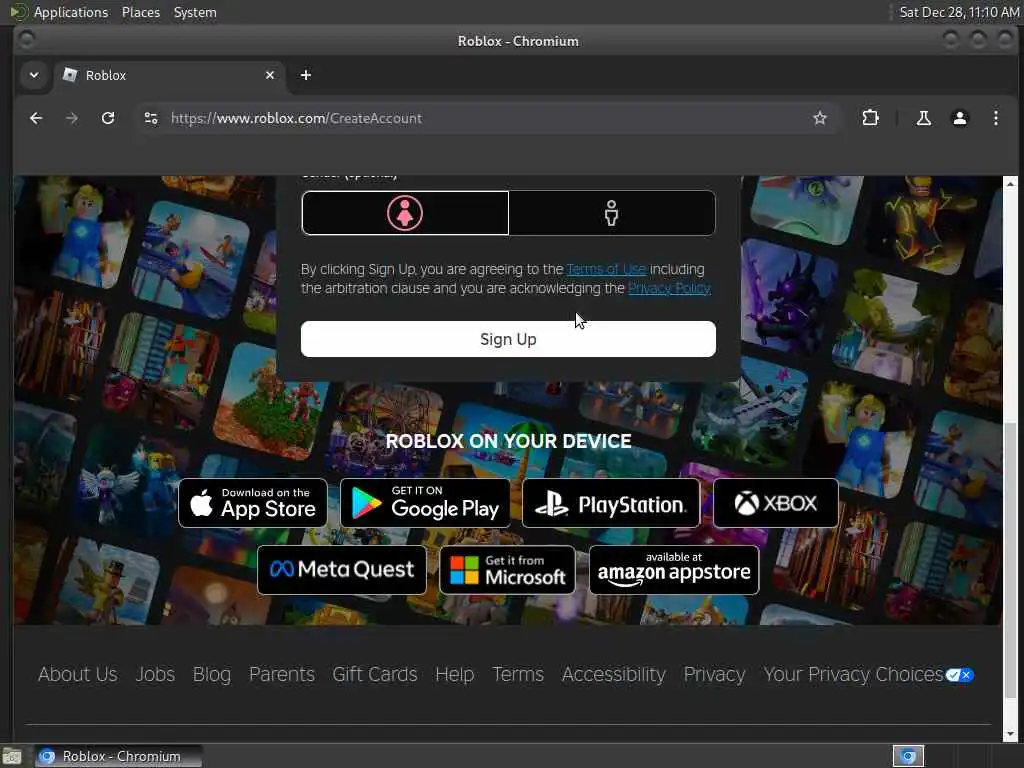Image resolution: width=1024 pixels, height=768 pixels.
Task: Click the privacy choices toggle icon
Action: 959,675
